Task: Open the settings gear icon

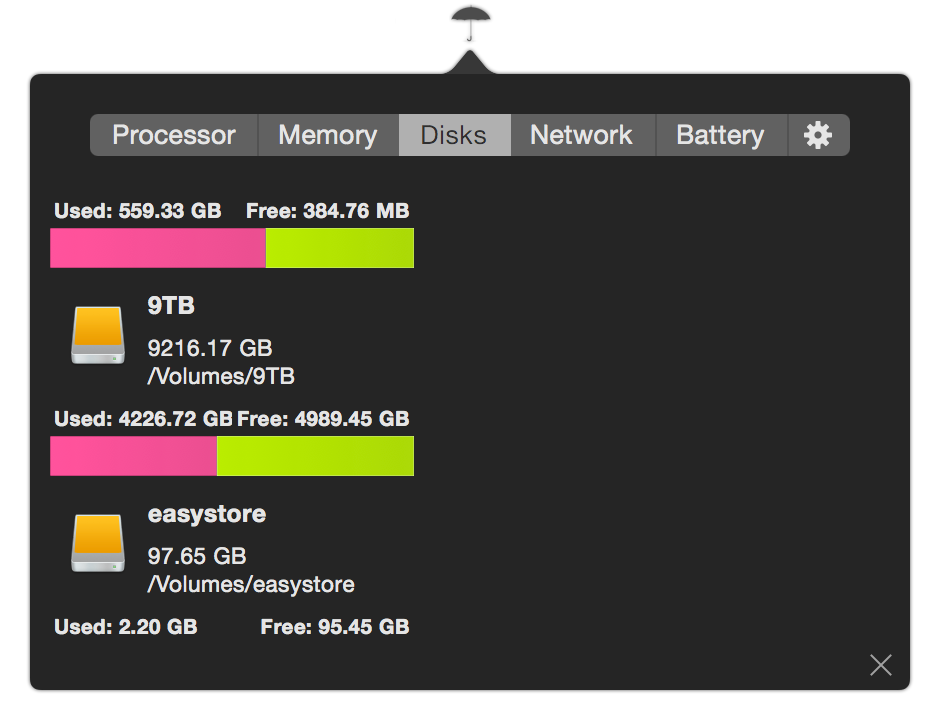Action: pos(818,135)
